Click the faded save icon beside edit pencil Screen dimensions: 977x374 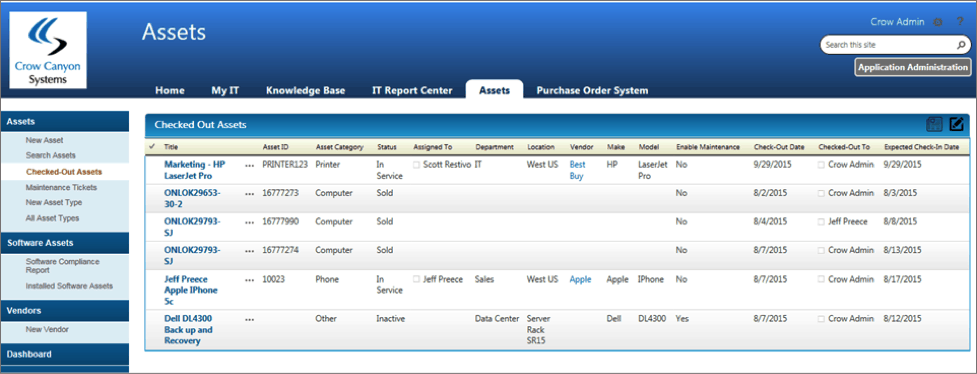click(x=934, y=125)
